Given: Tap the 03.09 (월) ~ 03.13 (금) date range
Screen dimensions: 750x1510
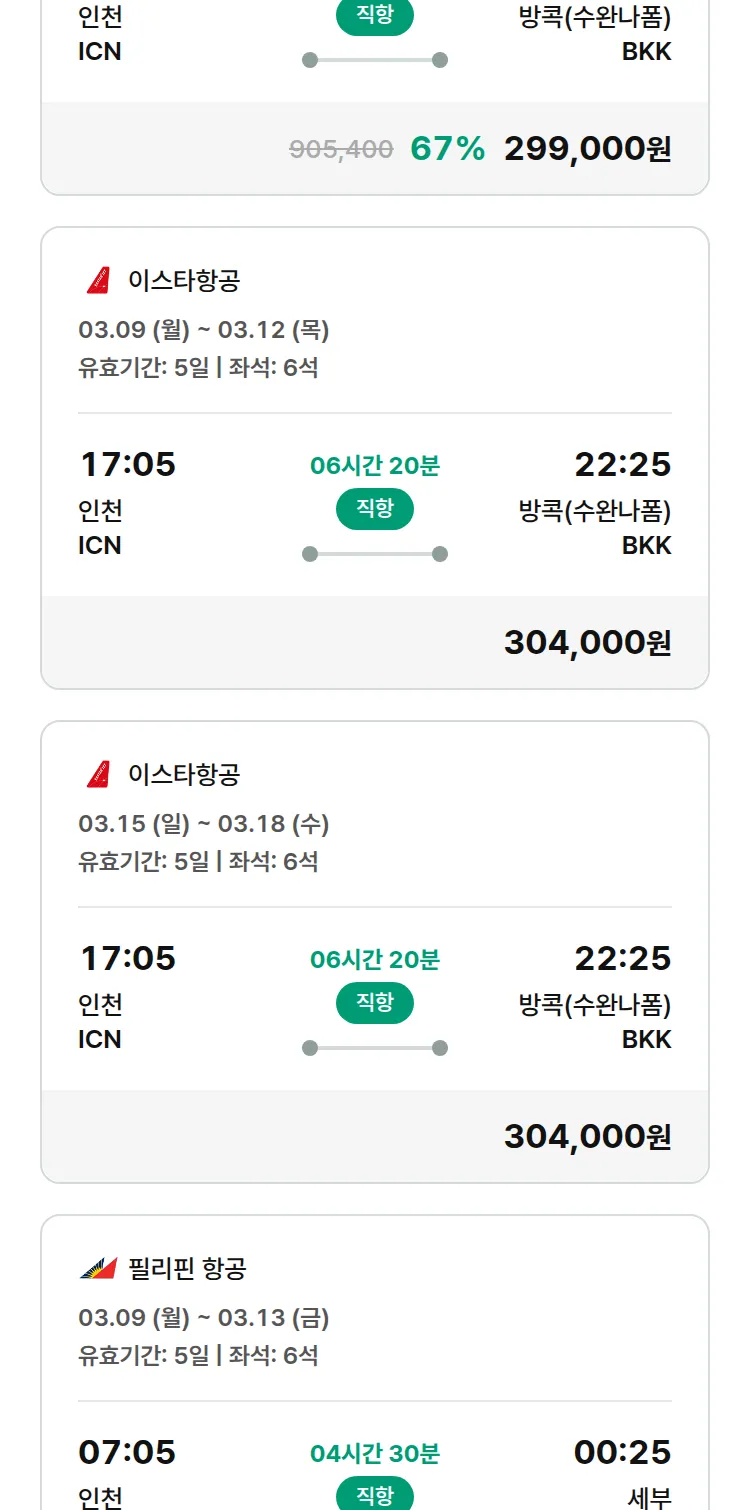Looking at the screenshot, I should pyautogui.click(x=204, y=1318).
